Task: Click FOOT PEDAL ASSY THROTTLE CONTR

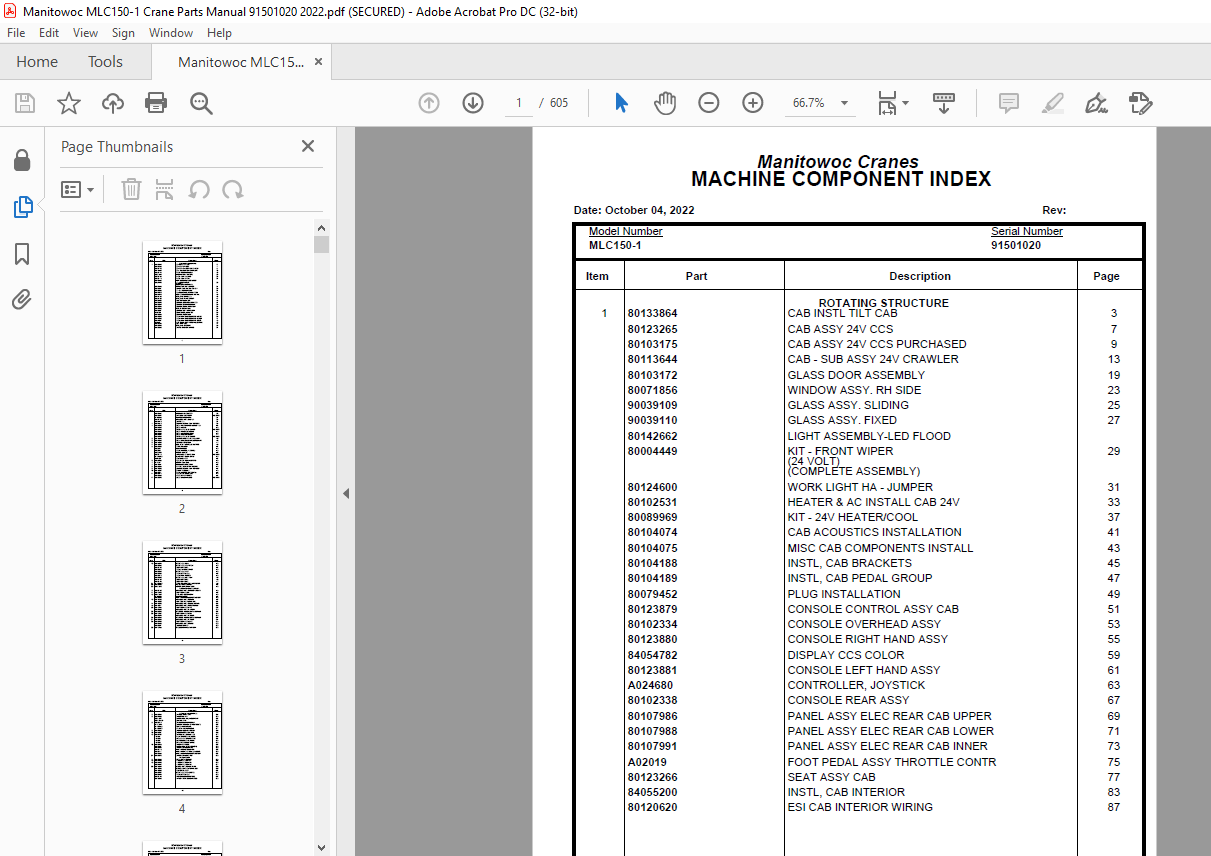Action: (x=891, y=762)
